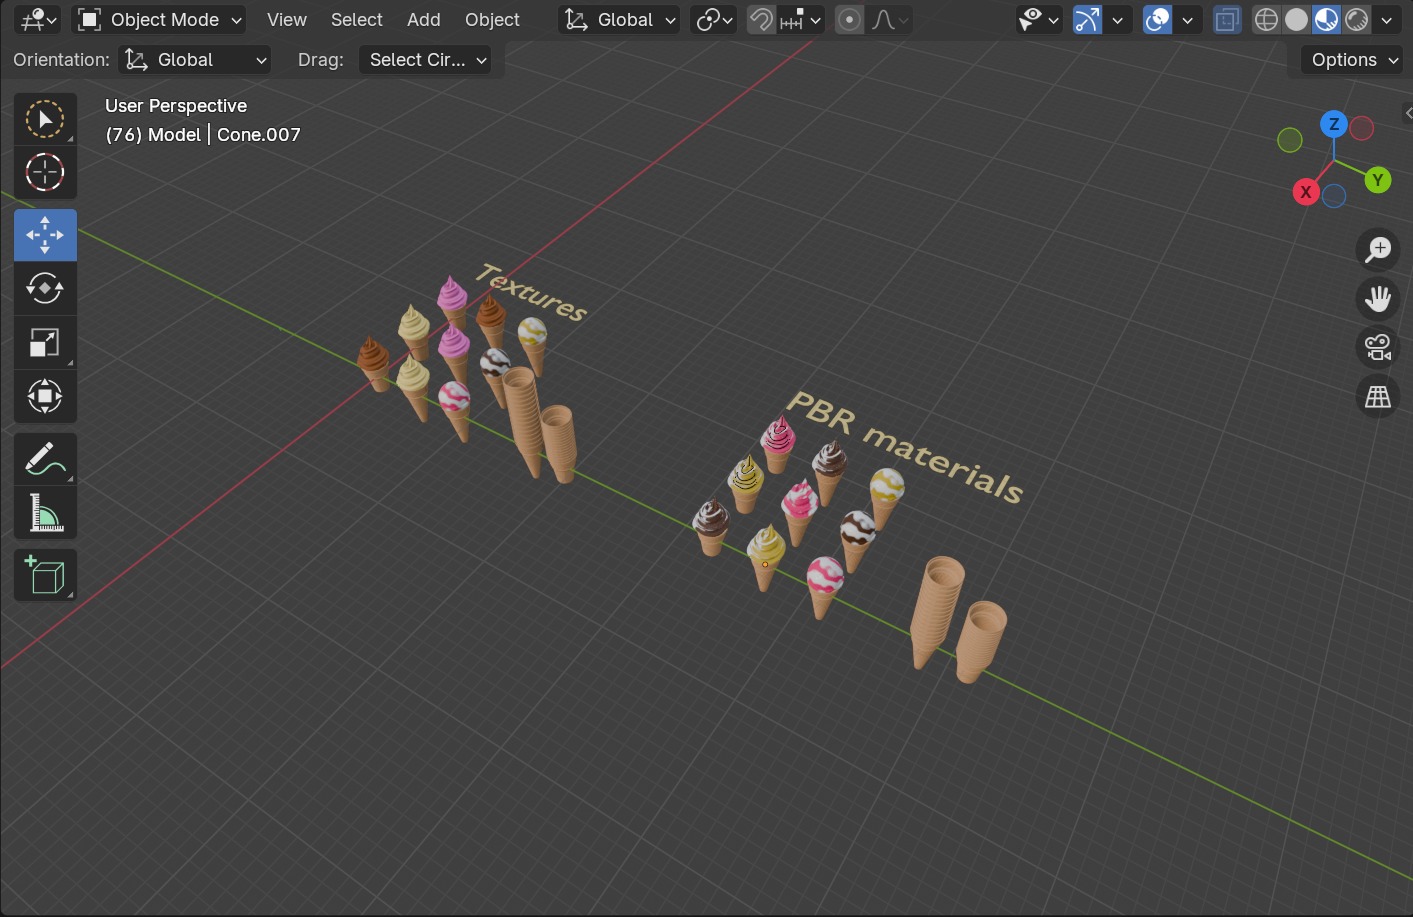Select the Select Circle tool
Screen dimensions: 1413x917
(45, 119)
